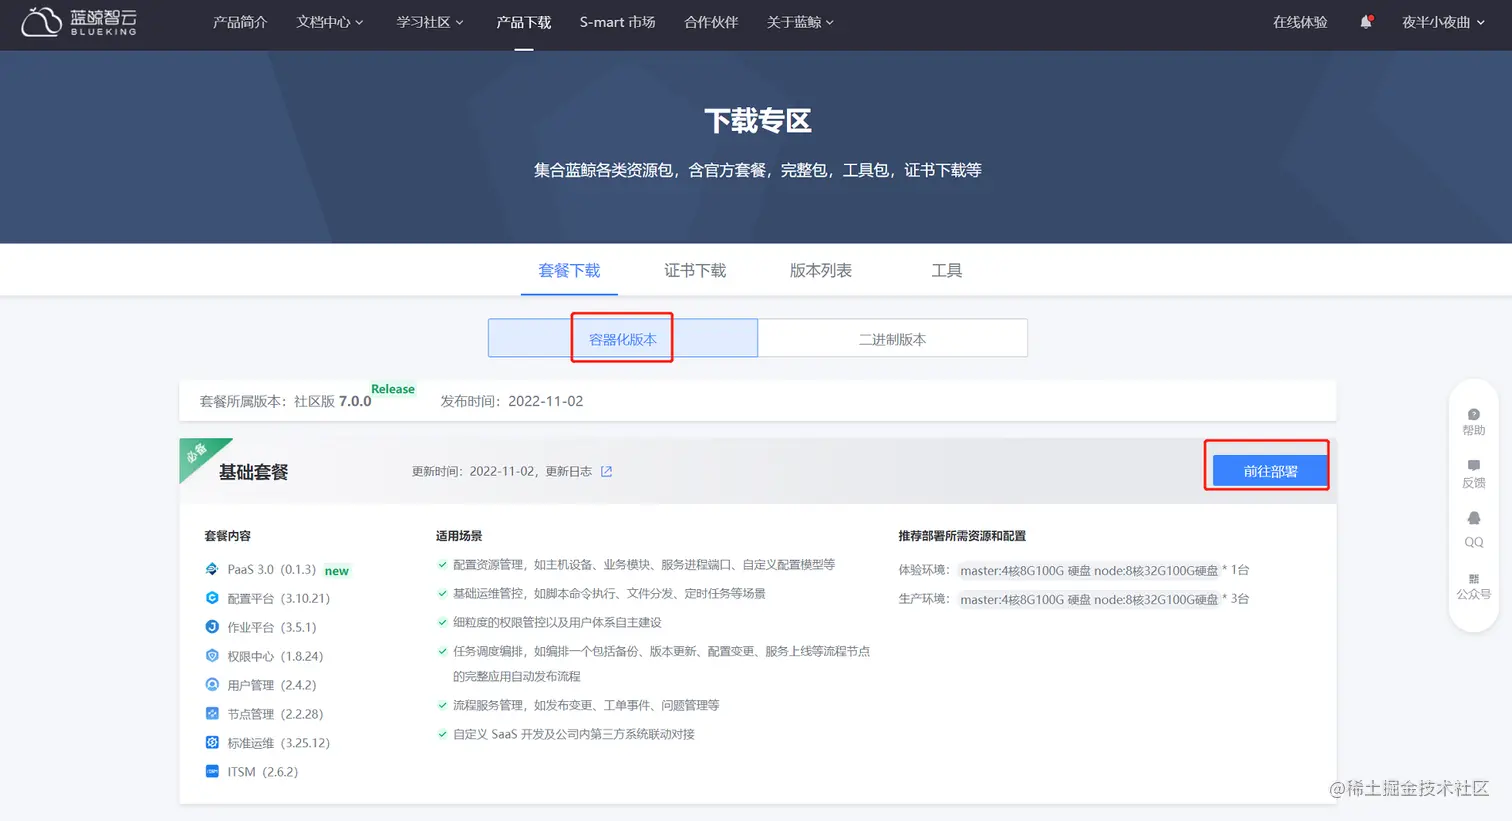The height and width of the screenshot is (821, 1512).
Task: Click the 帮助 help icon in sidebar
Action: 1474,414
